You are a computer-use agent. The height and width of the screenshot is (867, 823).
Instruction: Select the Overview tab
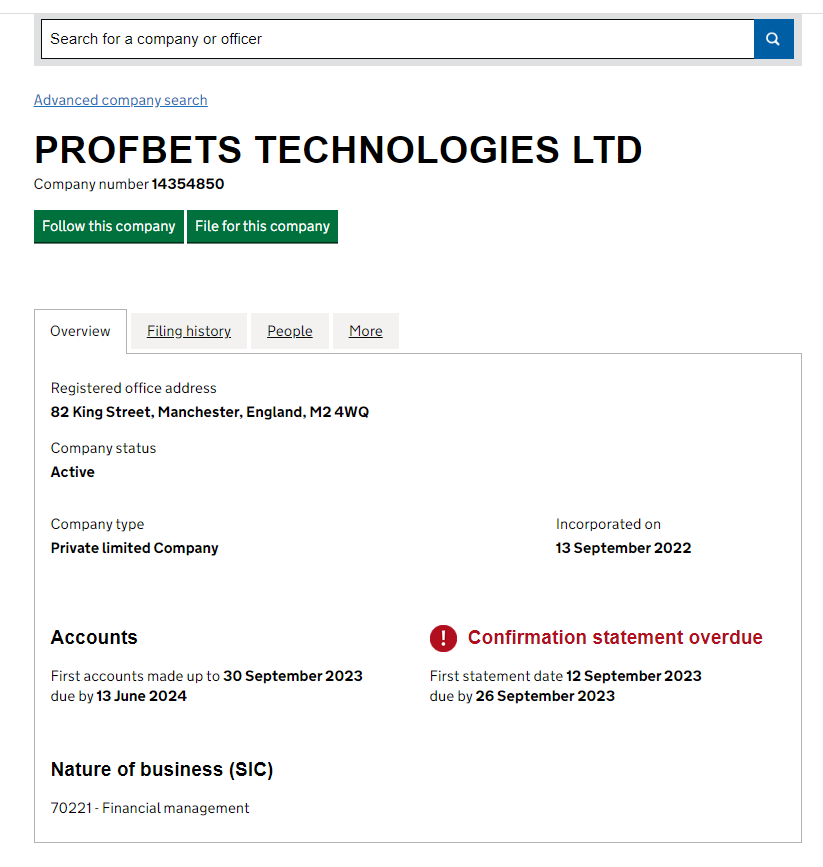80,331
